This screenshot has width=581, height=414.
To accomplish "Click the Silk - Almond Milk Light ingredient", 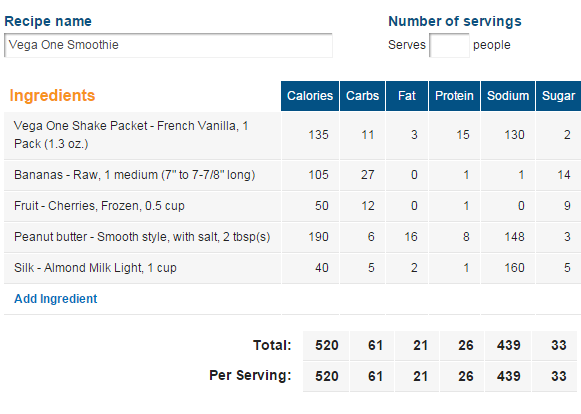I will click(x=95, y=268).
